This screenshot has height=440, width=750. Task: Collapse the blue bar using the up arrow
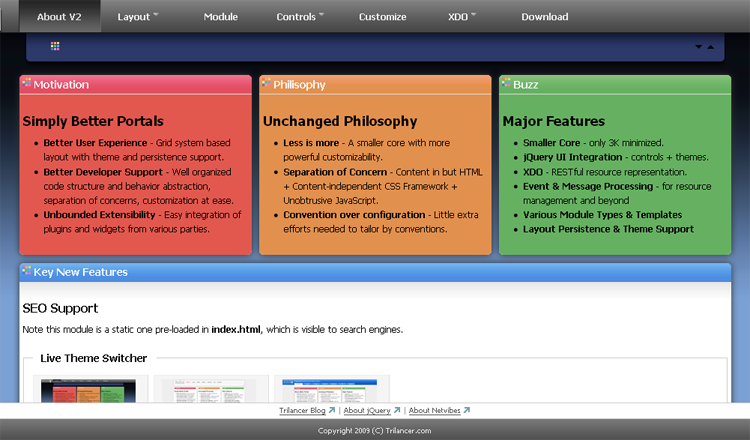(x=710, y=47)
